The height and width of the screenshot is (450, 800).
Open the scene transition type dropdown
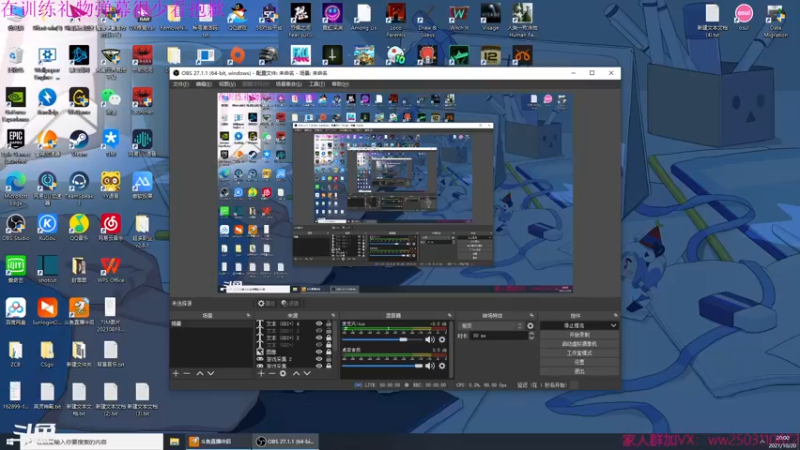[491, 326]
